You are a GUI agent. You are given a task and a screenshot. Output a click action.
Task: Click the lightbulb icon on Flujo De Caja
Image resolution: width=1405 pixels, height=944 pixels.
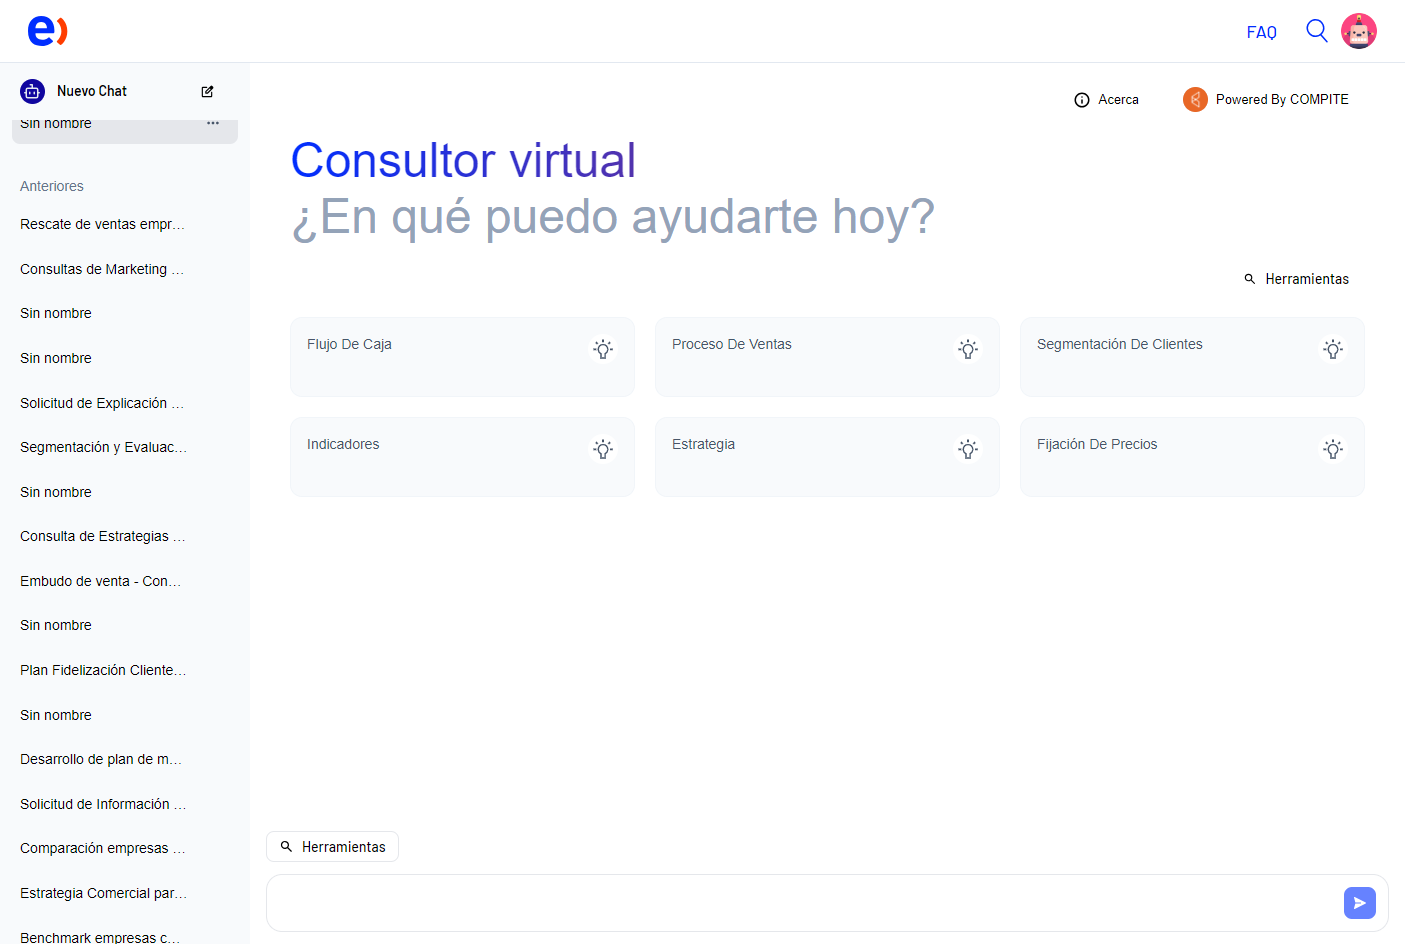point(603,349)
